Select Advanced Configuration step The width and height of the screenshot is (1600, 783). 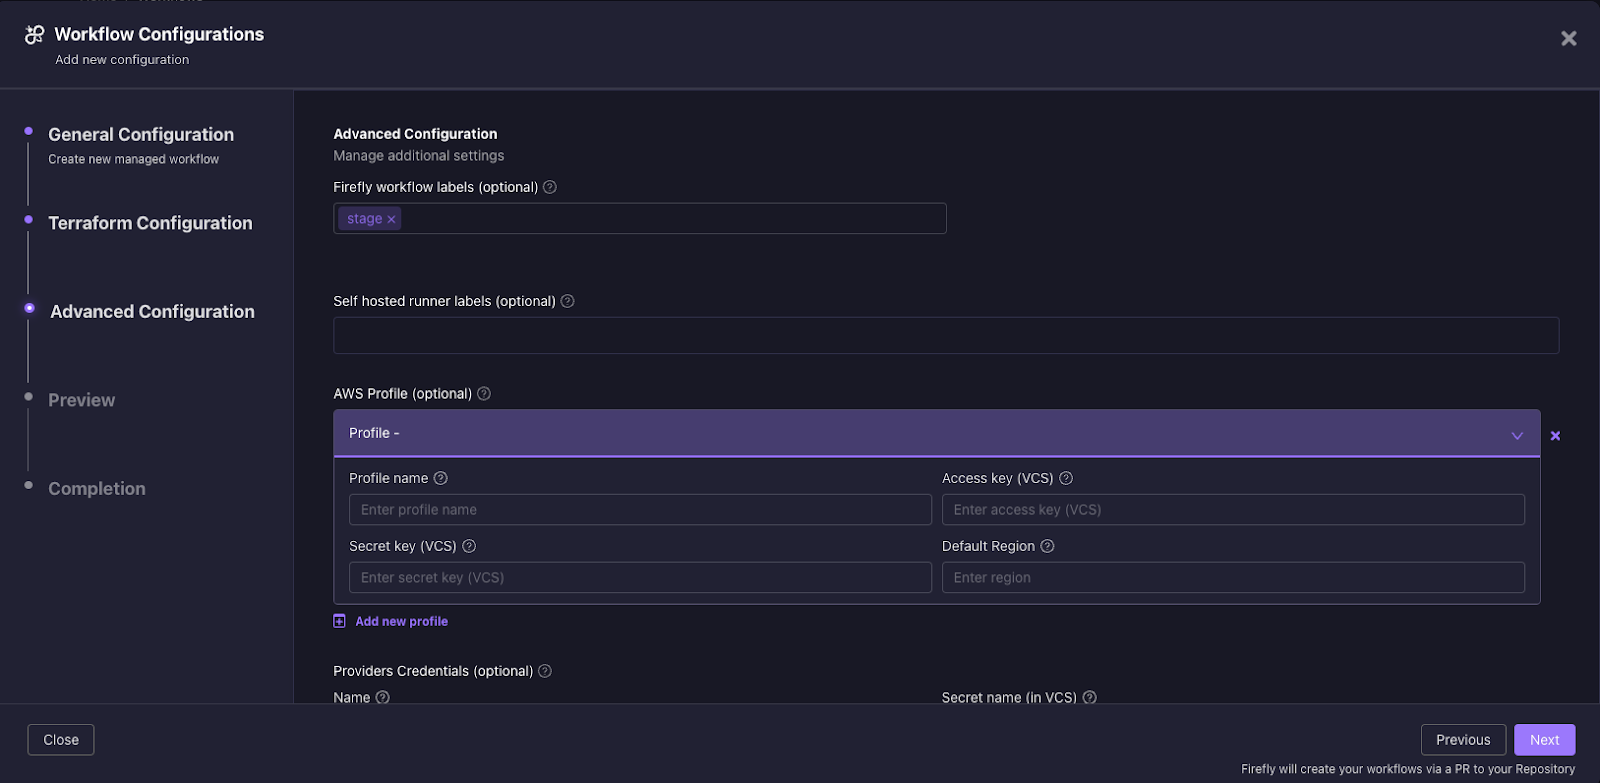[x=152, y=312]
